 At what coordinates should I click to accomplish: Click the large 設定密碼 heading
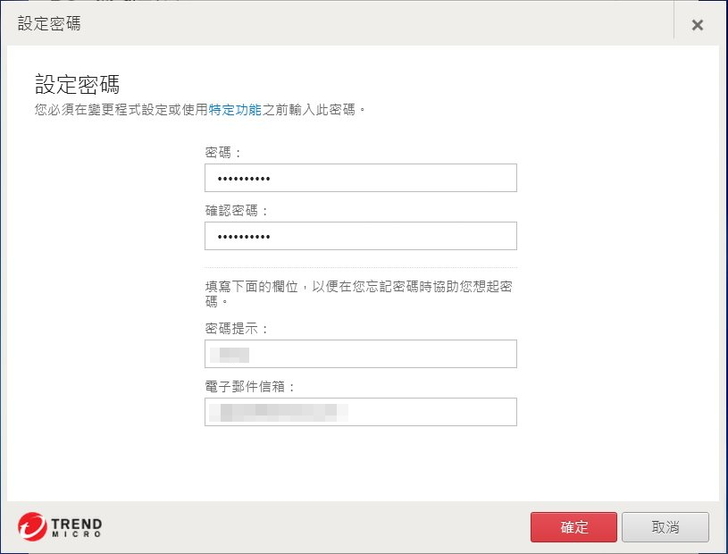click(x=77, y=84)
